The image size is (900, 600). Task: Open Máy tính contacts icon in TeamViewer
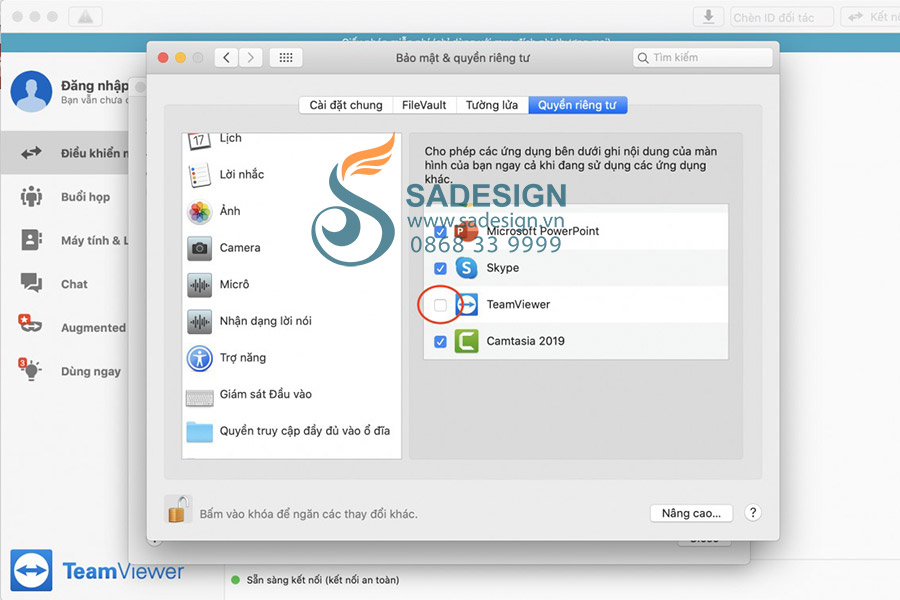pos(32,240)
